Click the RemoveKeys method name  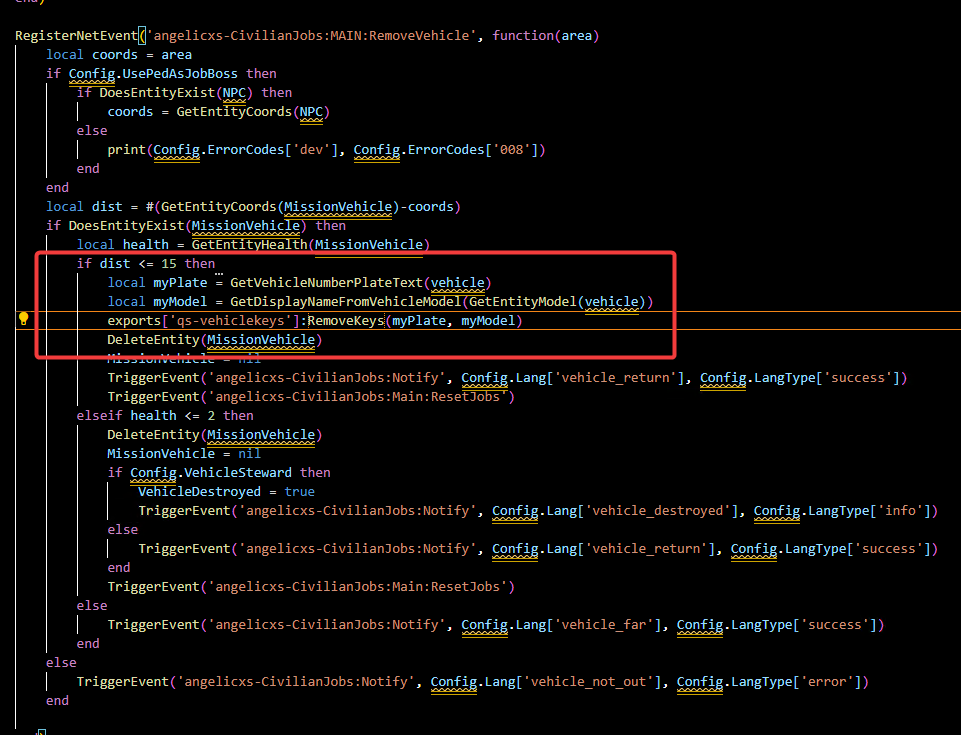coord(346,321)
